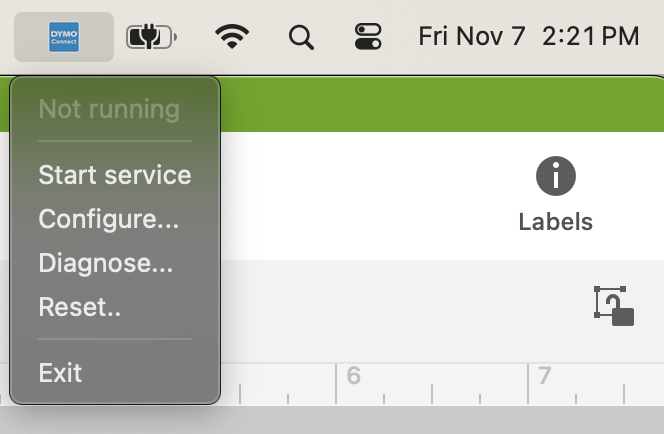Screen dimensions: 664x434
Task: Choose the Configure... menu entry
Action: (108, 219)
